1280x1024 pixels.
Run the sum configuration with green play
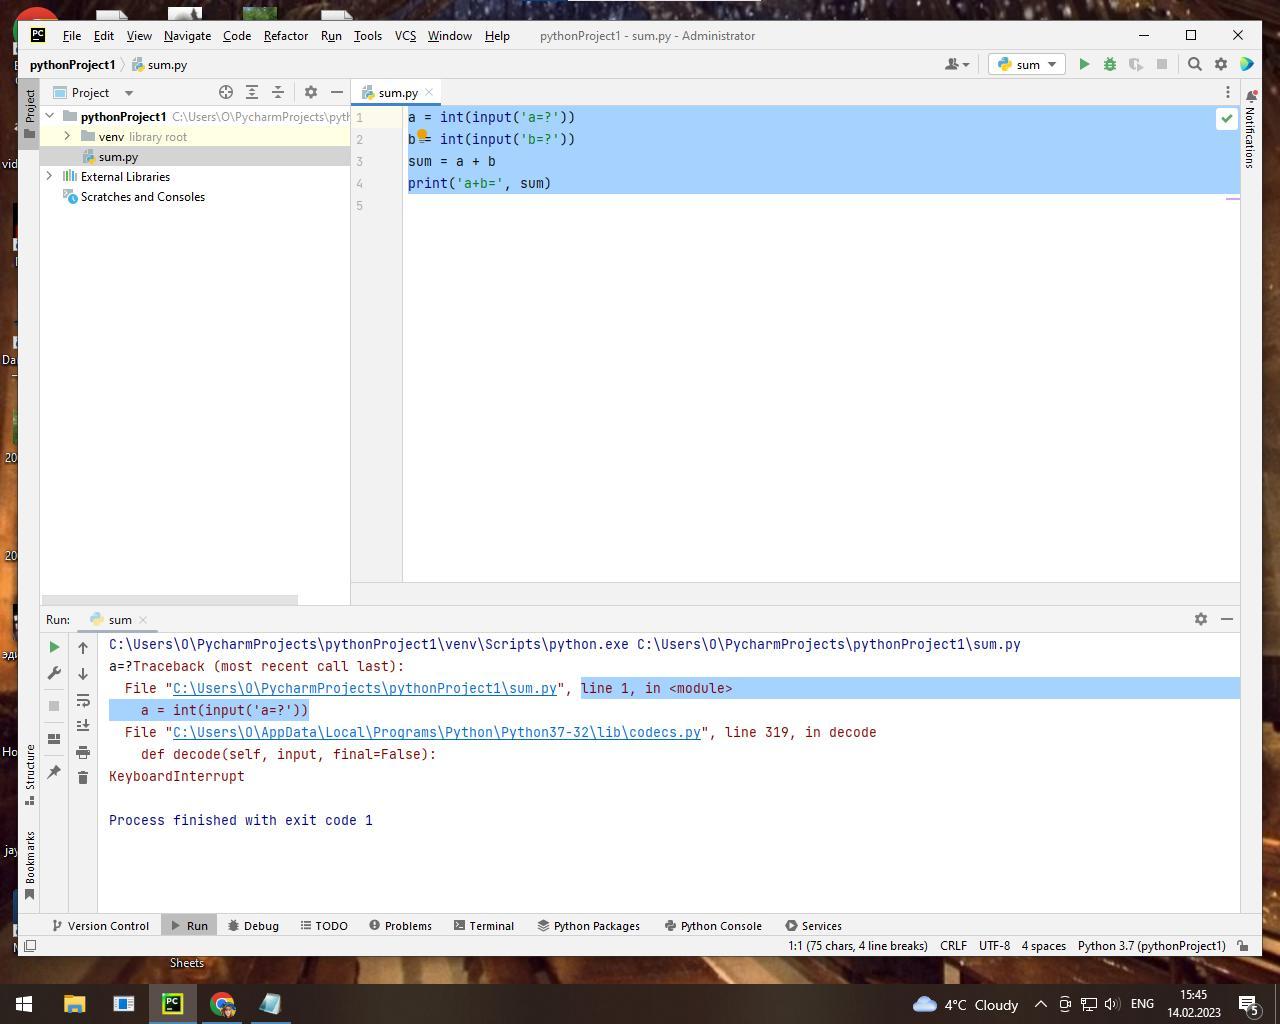(x=1084, y=64)
